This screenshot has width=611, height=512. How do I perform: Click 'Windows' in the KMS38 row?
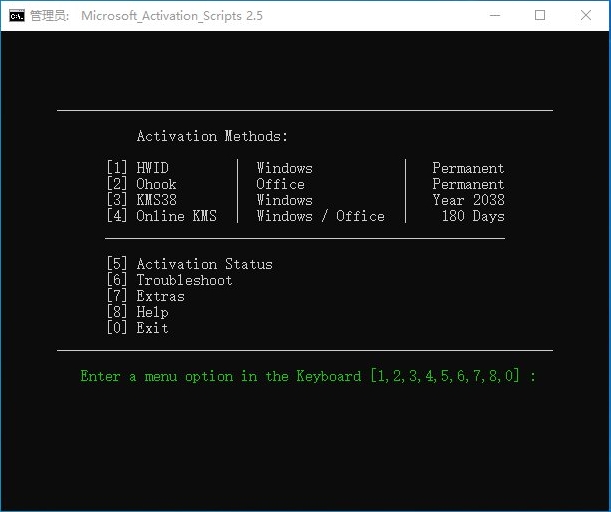click(x=284, y=200)
